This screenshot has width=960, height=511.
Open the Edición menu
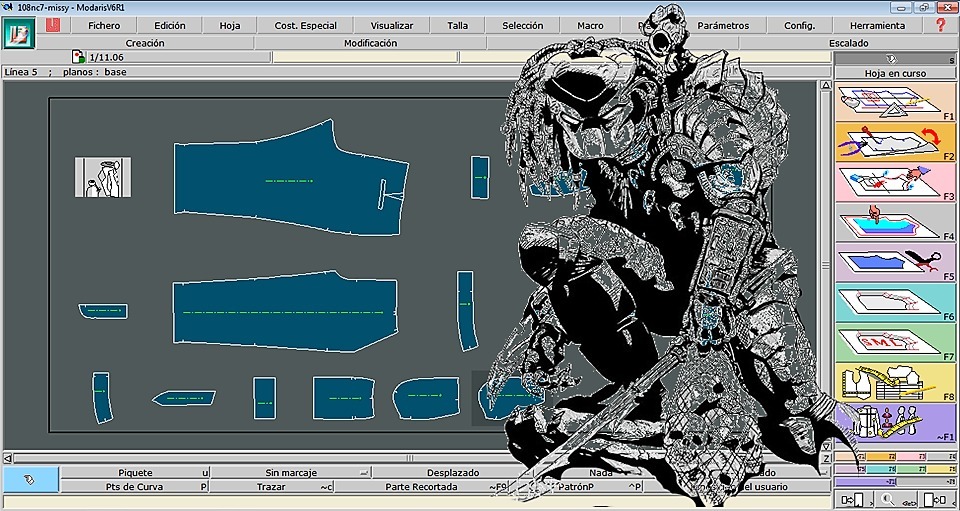point(170,26)
